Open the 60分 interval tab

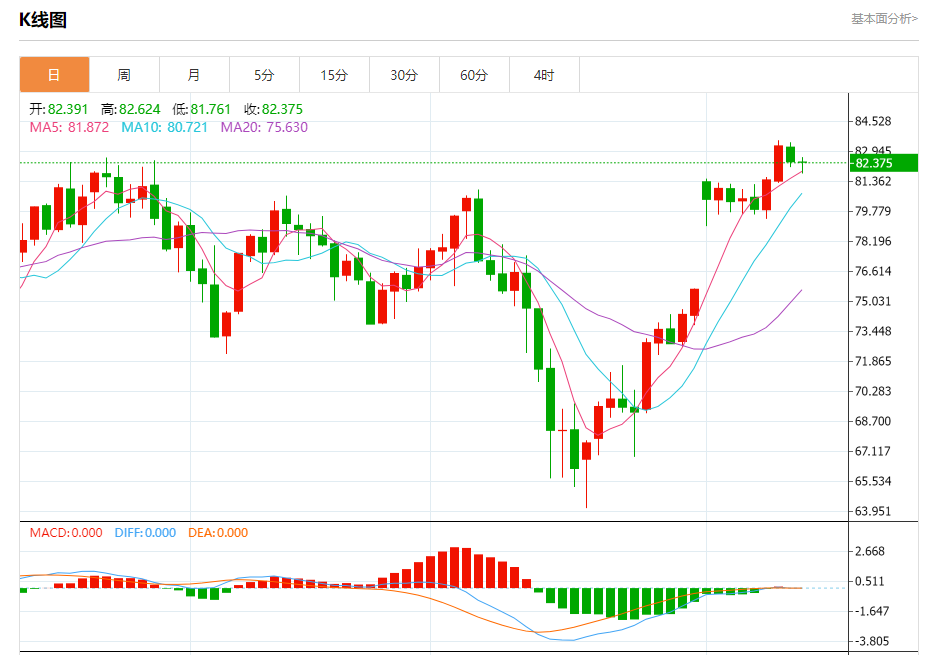click(474, 75)
